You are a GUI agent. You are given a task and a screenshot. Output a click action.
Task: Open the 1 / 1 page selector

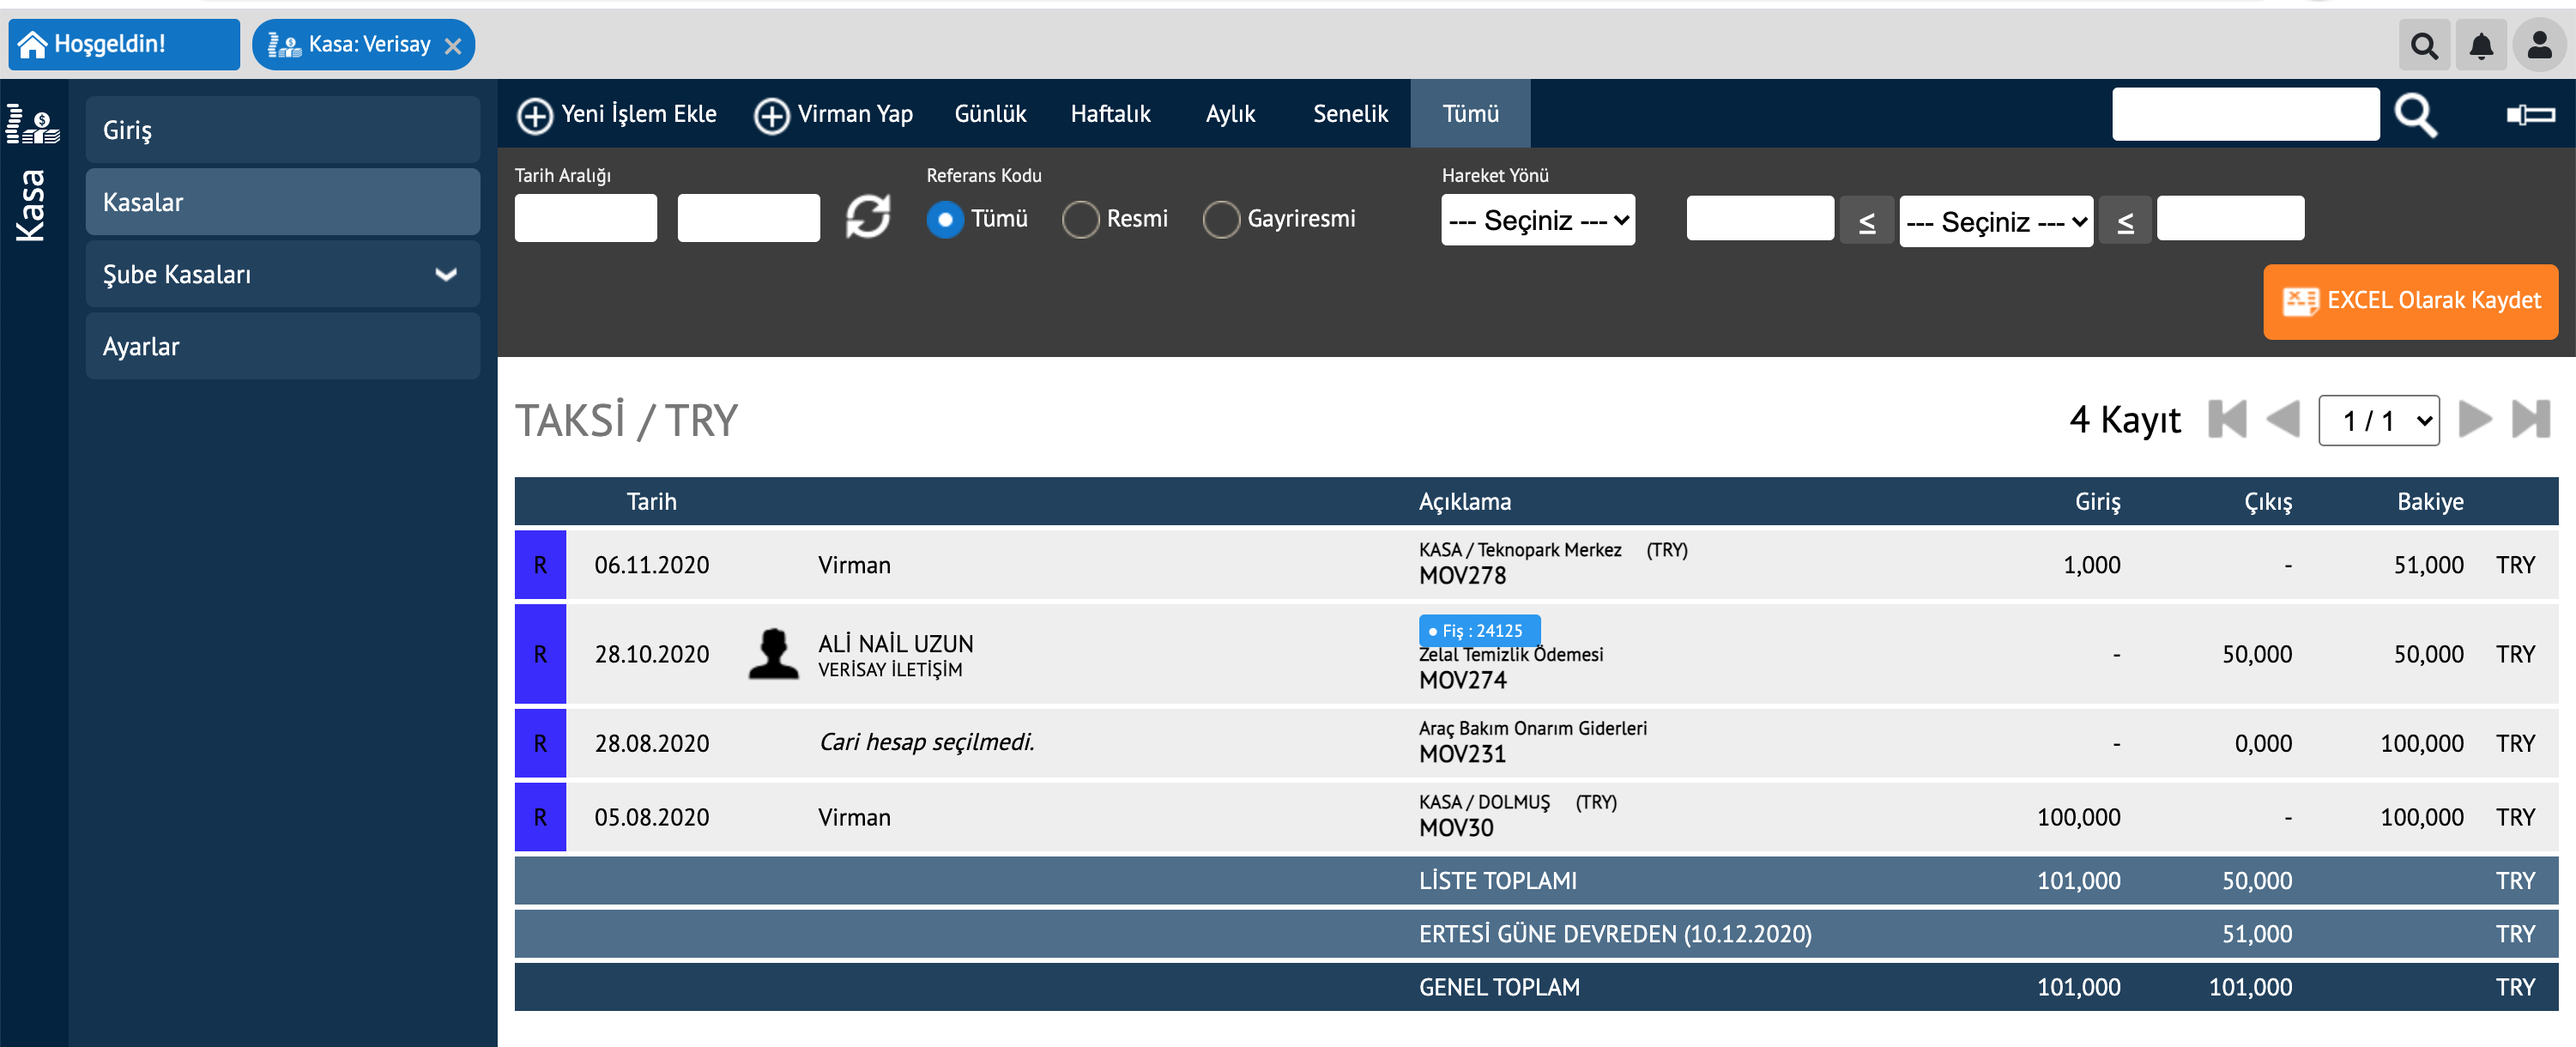pyautogui.click(x=2378, y=420)
